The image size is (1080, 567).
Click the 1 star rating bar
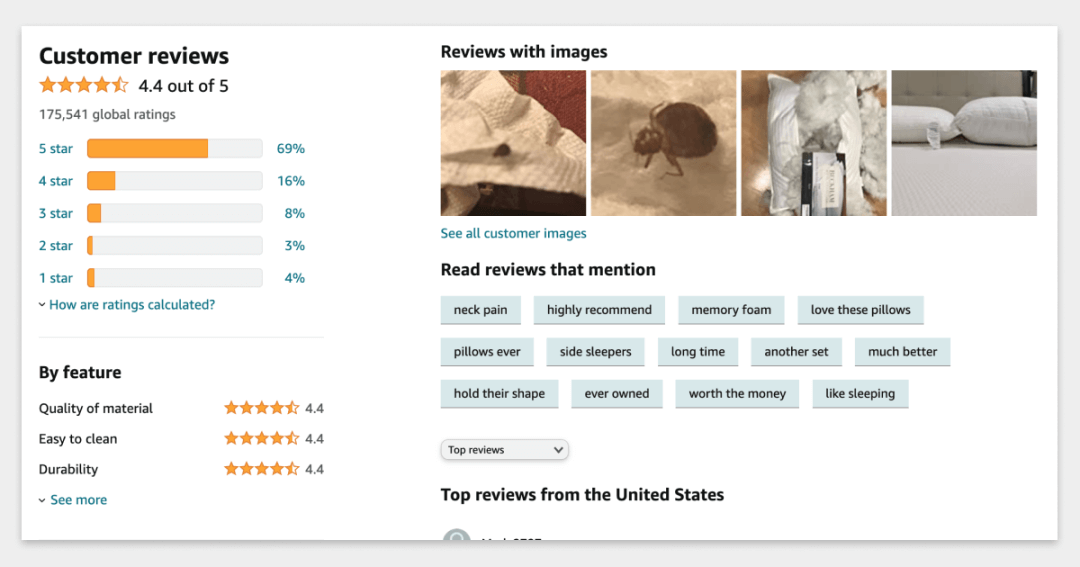tap(175, 278)
